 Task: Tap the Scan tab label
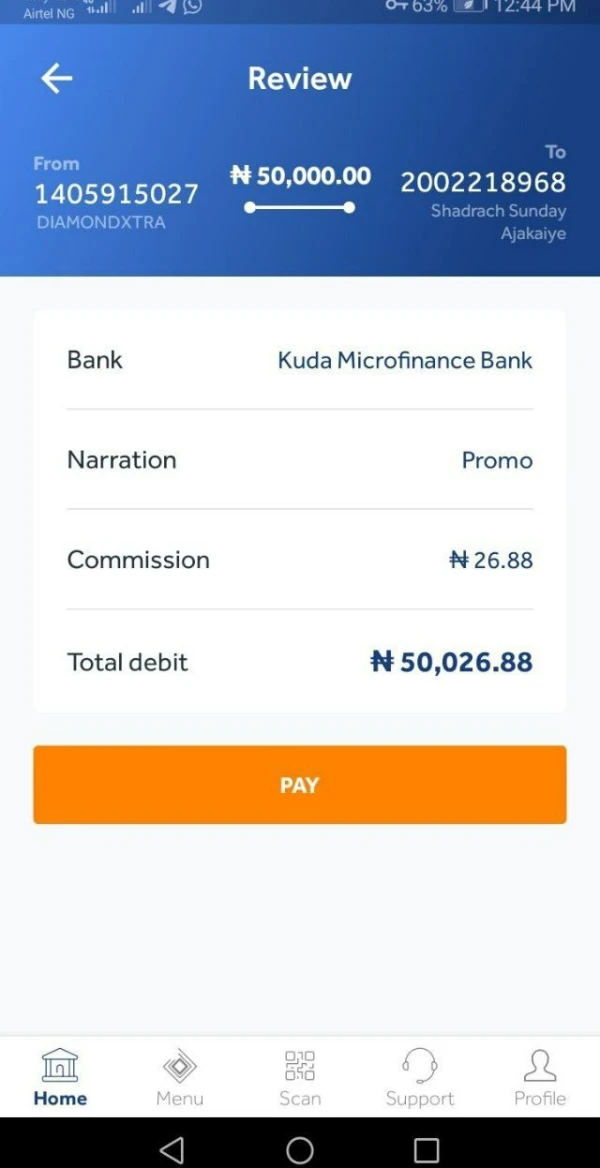[300, 1098]
